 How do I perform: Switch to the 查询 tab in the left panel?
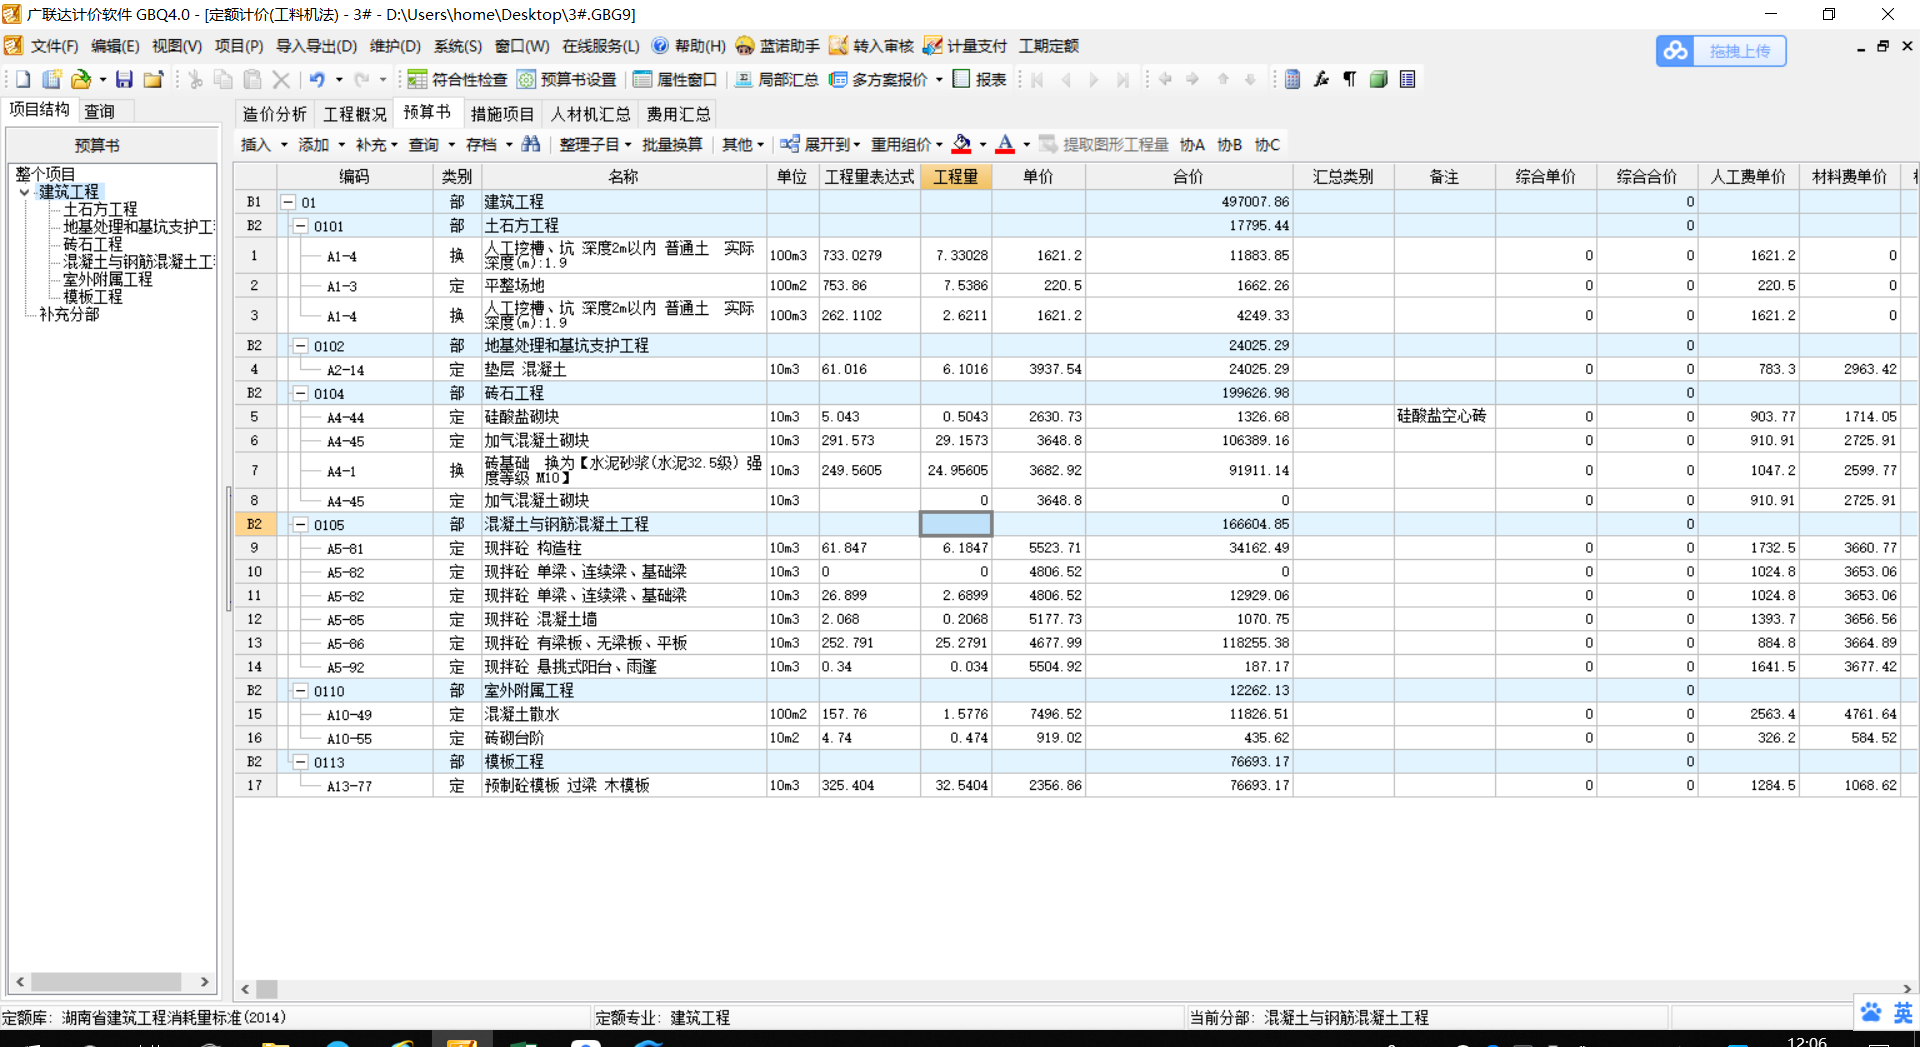point(99,111)
